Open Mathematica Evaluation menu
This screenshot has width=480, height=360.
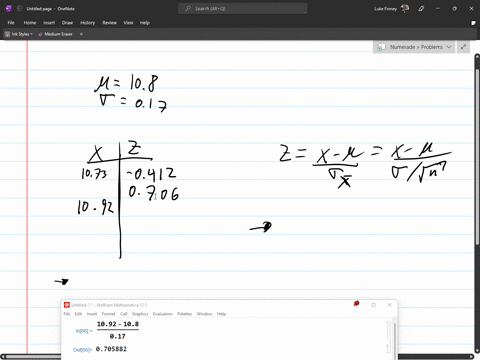[x=163, y=314]
